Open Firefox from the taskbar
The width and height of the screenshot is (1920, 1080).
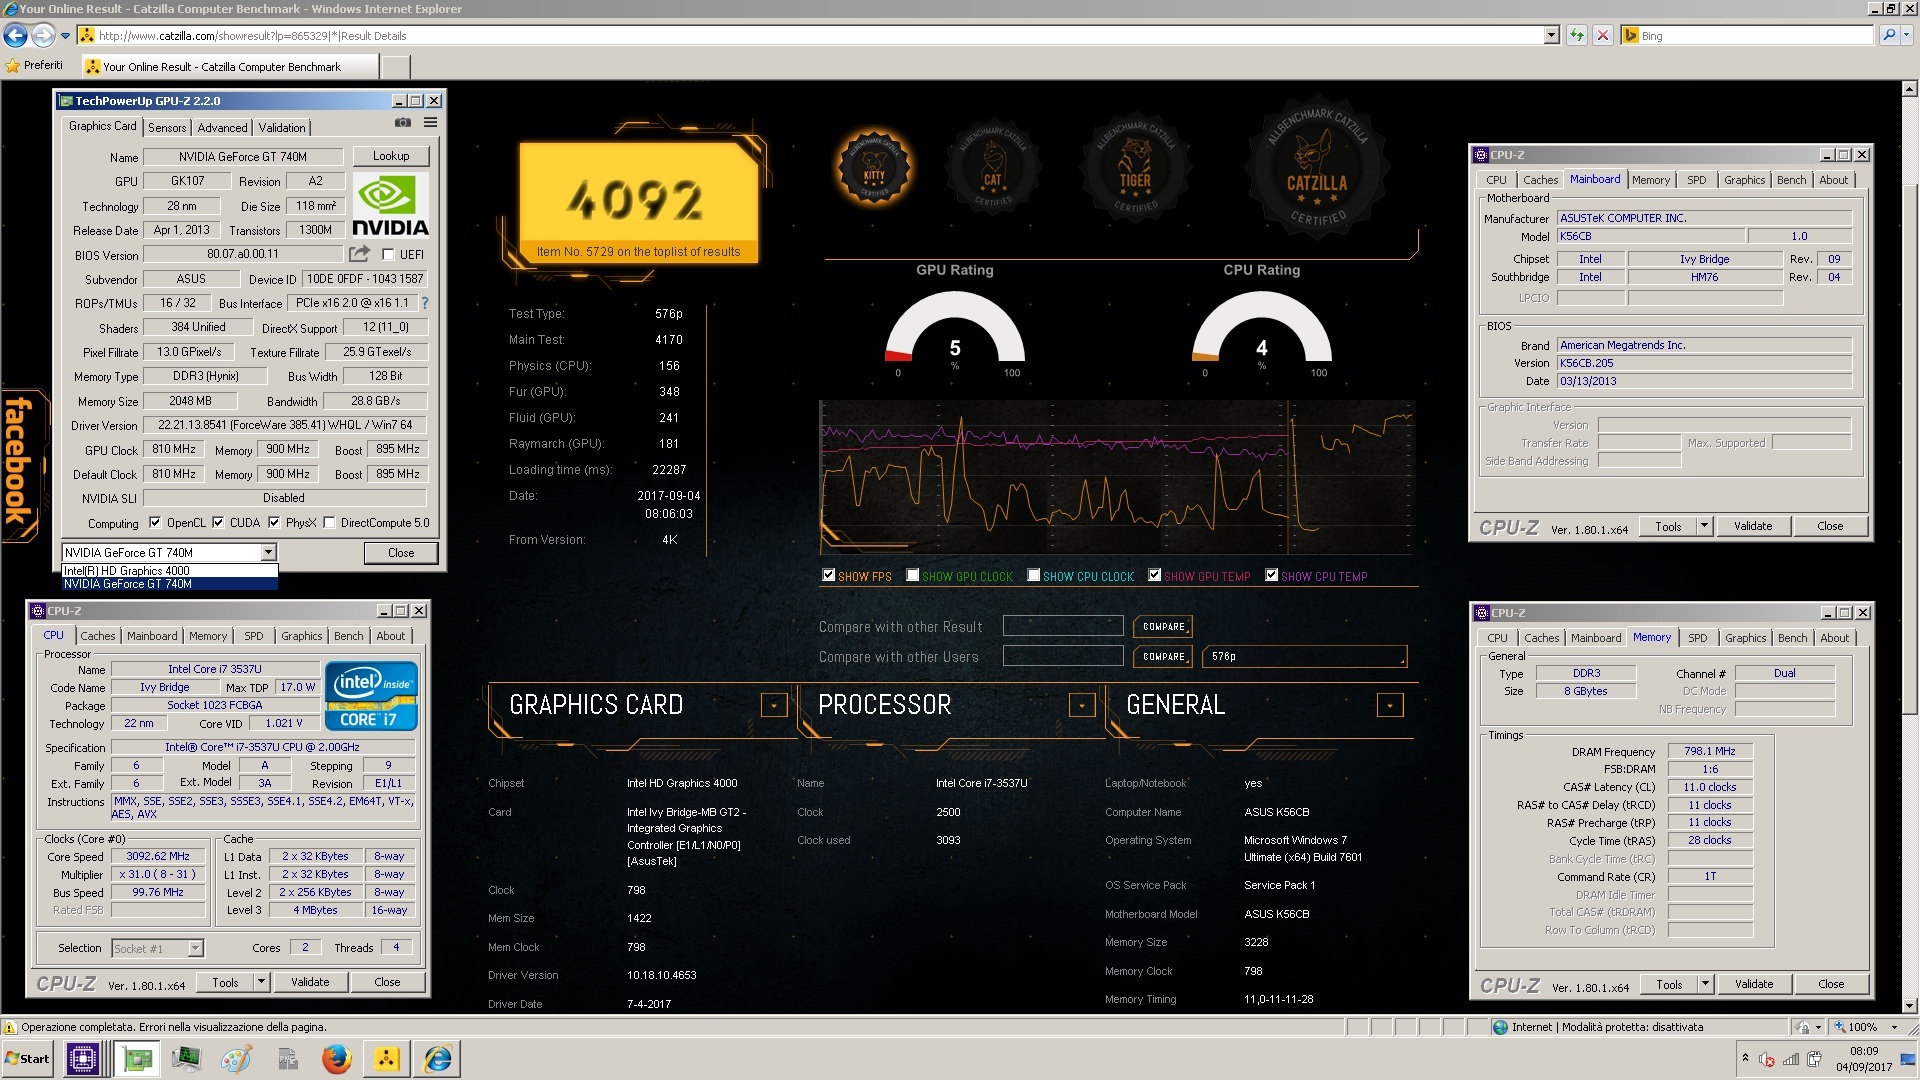point(337,1059)
